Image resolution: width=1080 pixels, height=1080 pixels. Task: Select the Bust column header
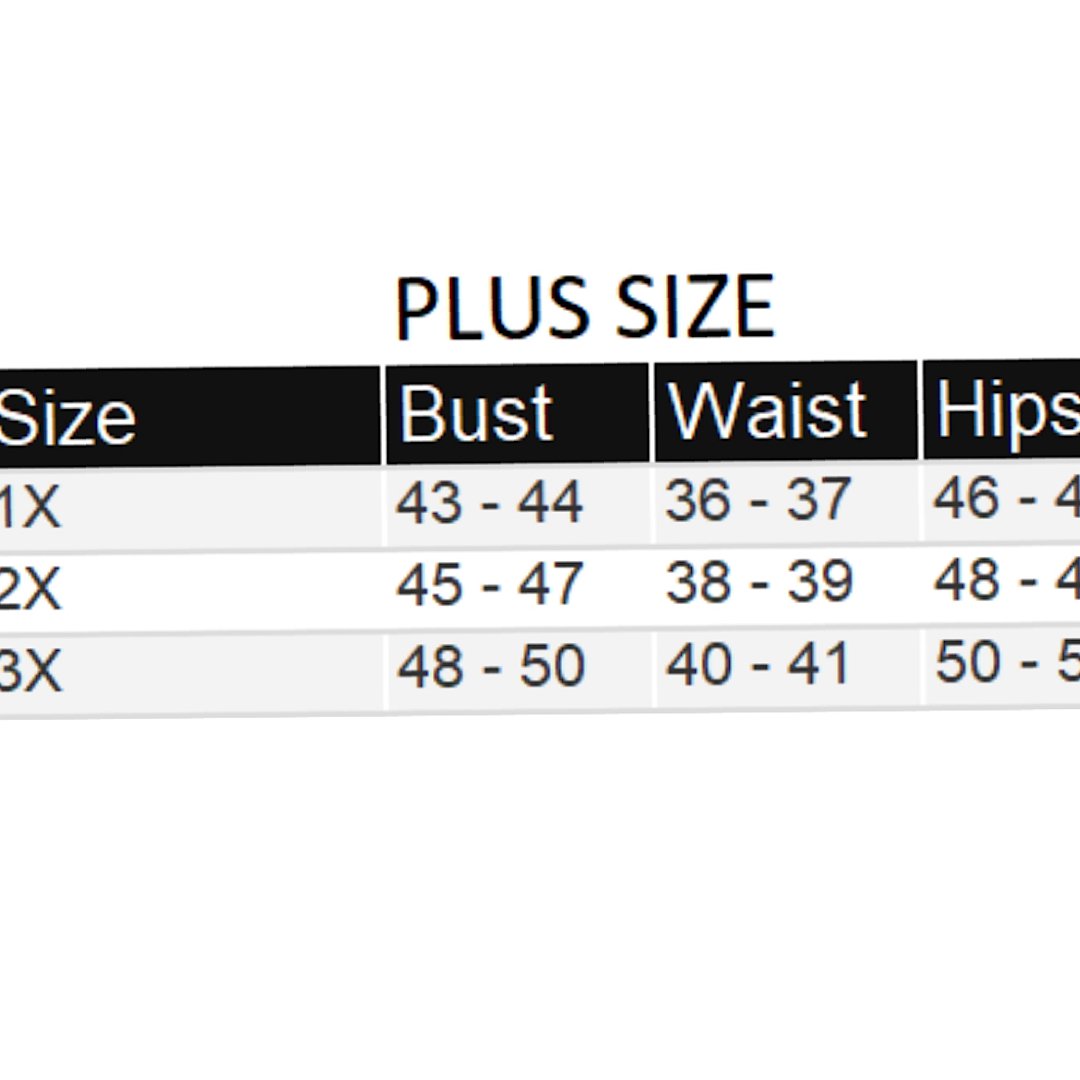point(476,413)
